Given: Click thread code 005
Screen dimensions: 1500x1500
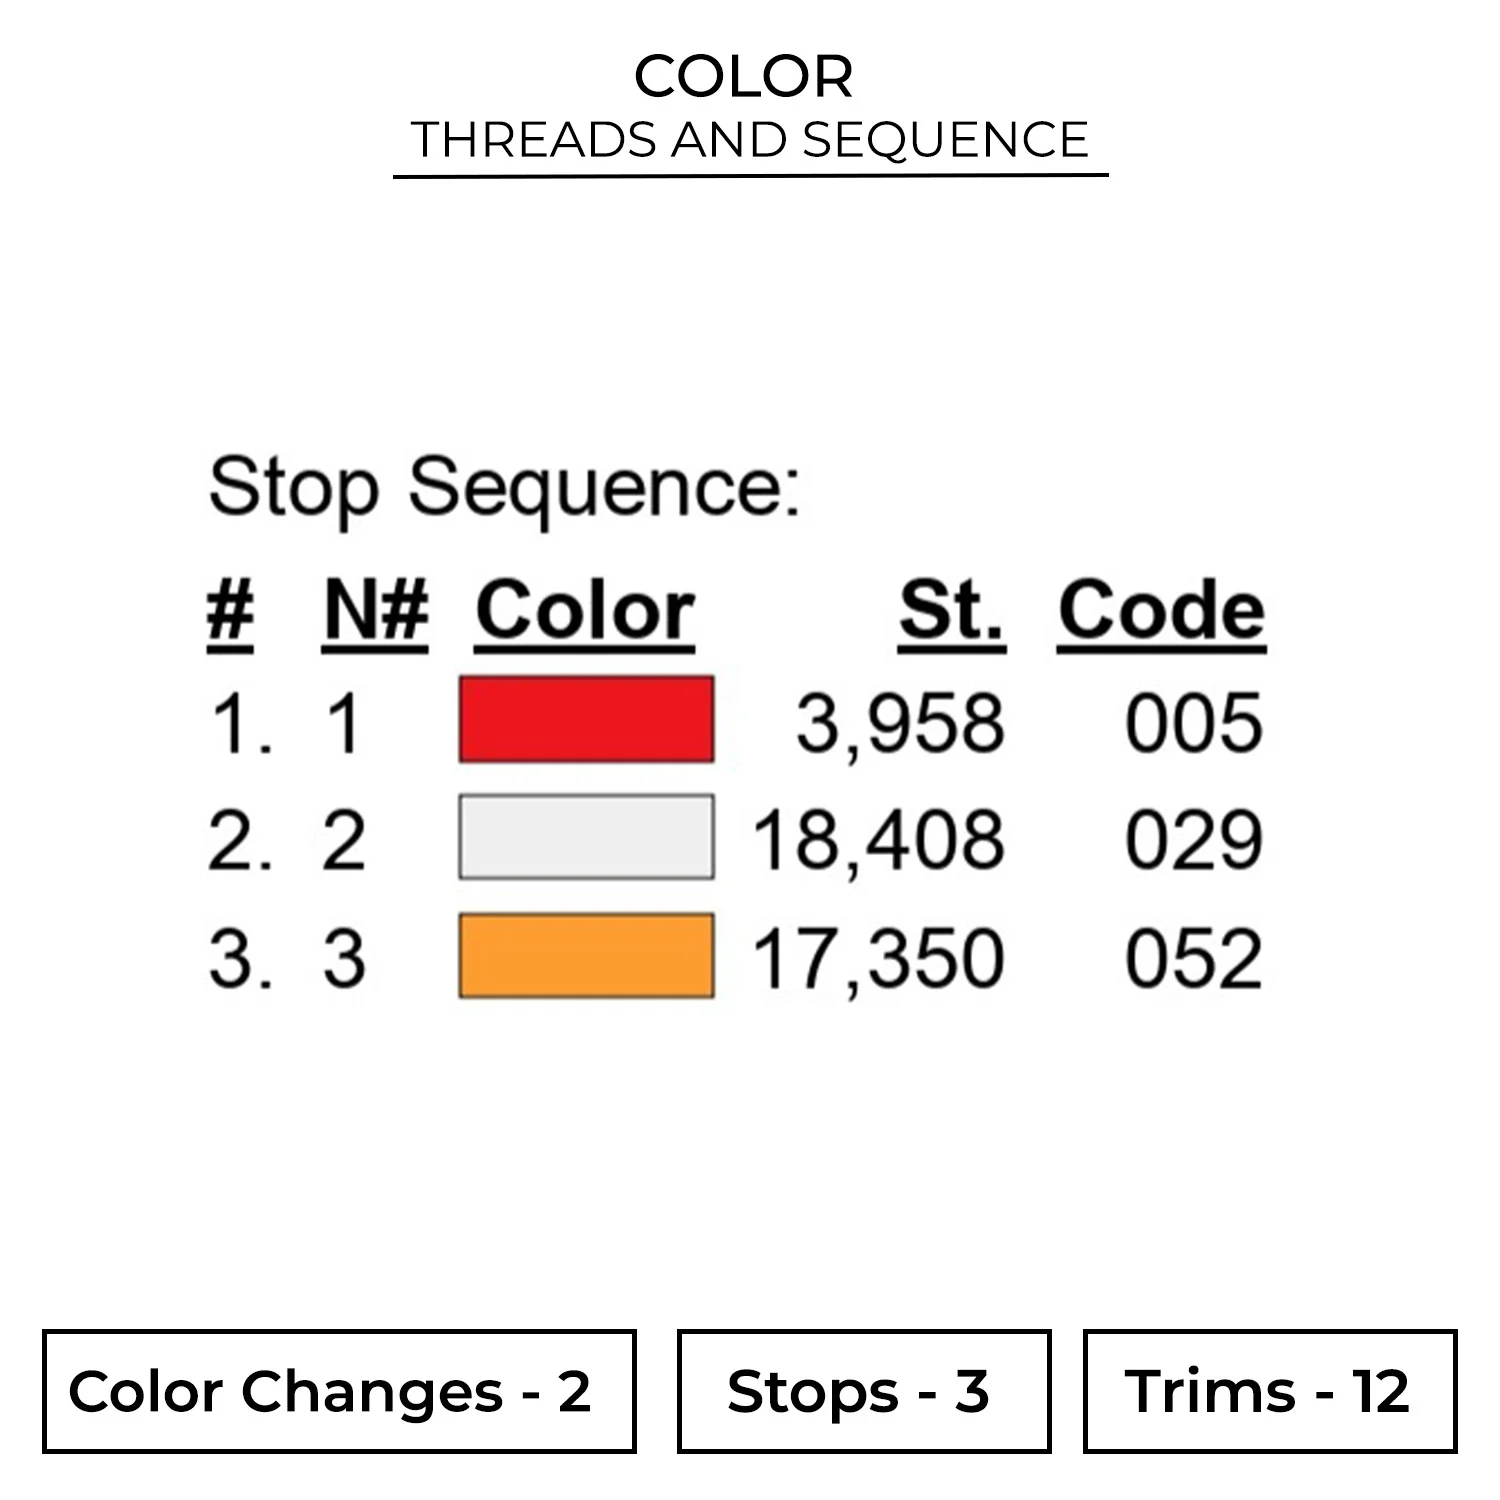Looking at the screenshot, I should [1194, 723].
